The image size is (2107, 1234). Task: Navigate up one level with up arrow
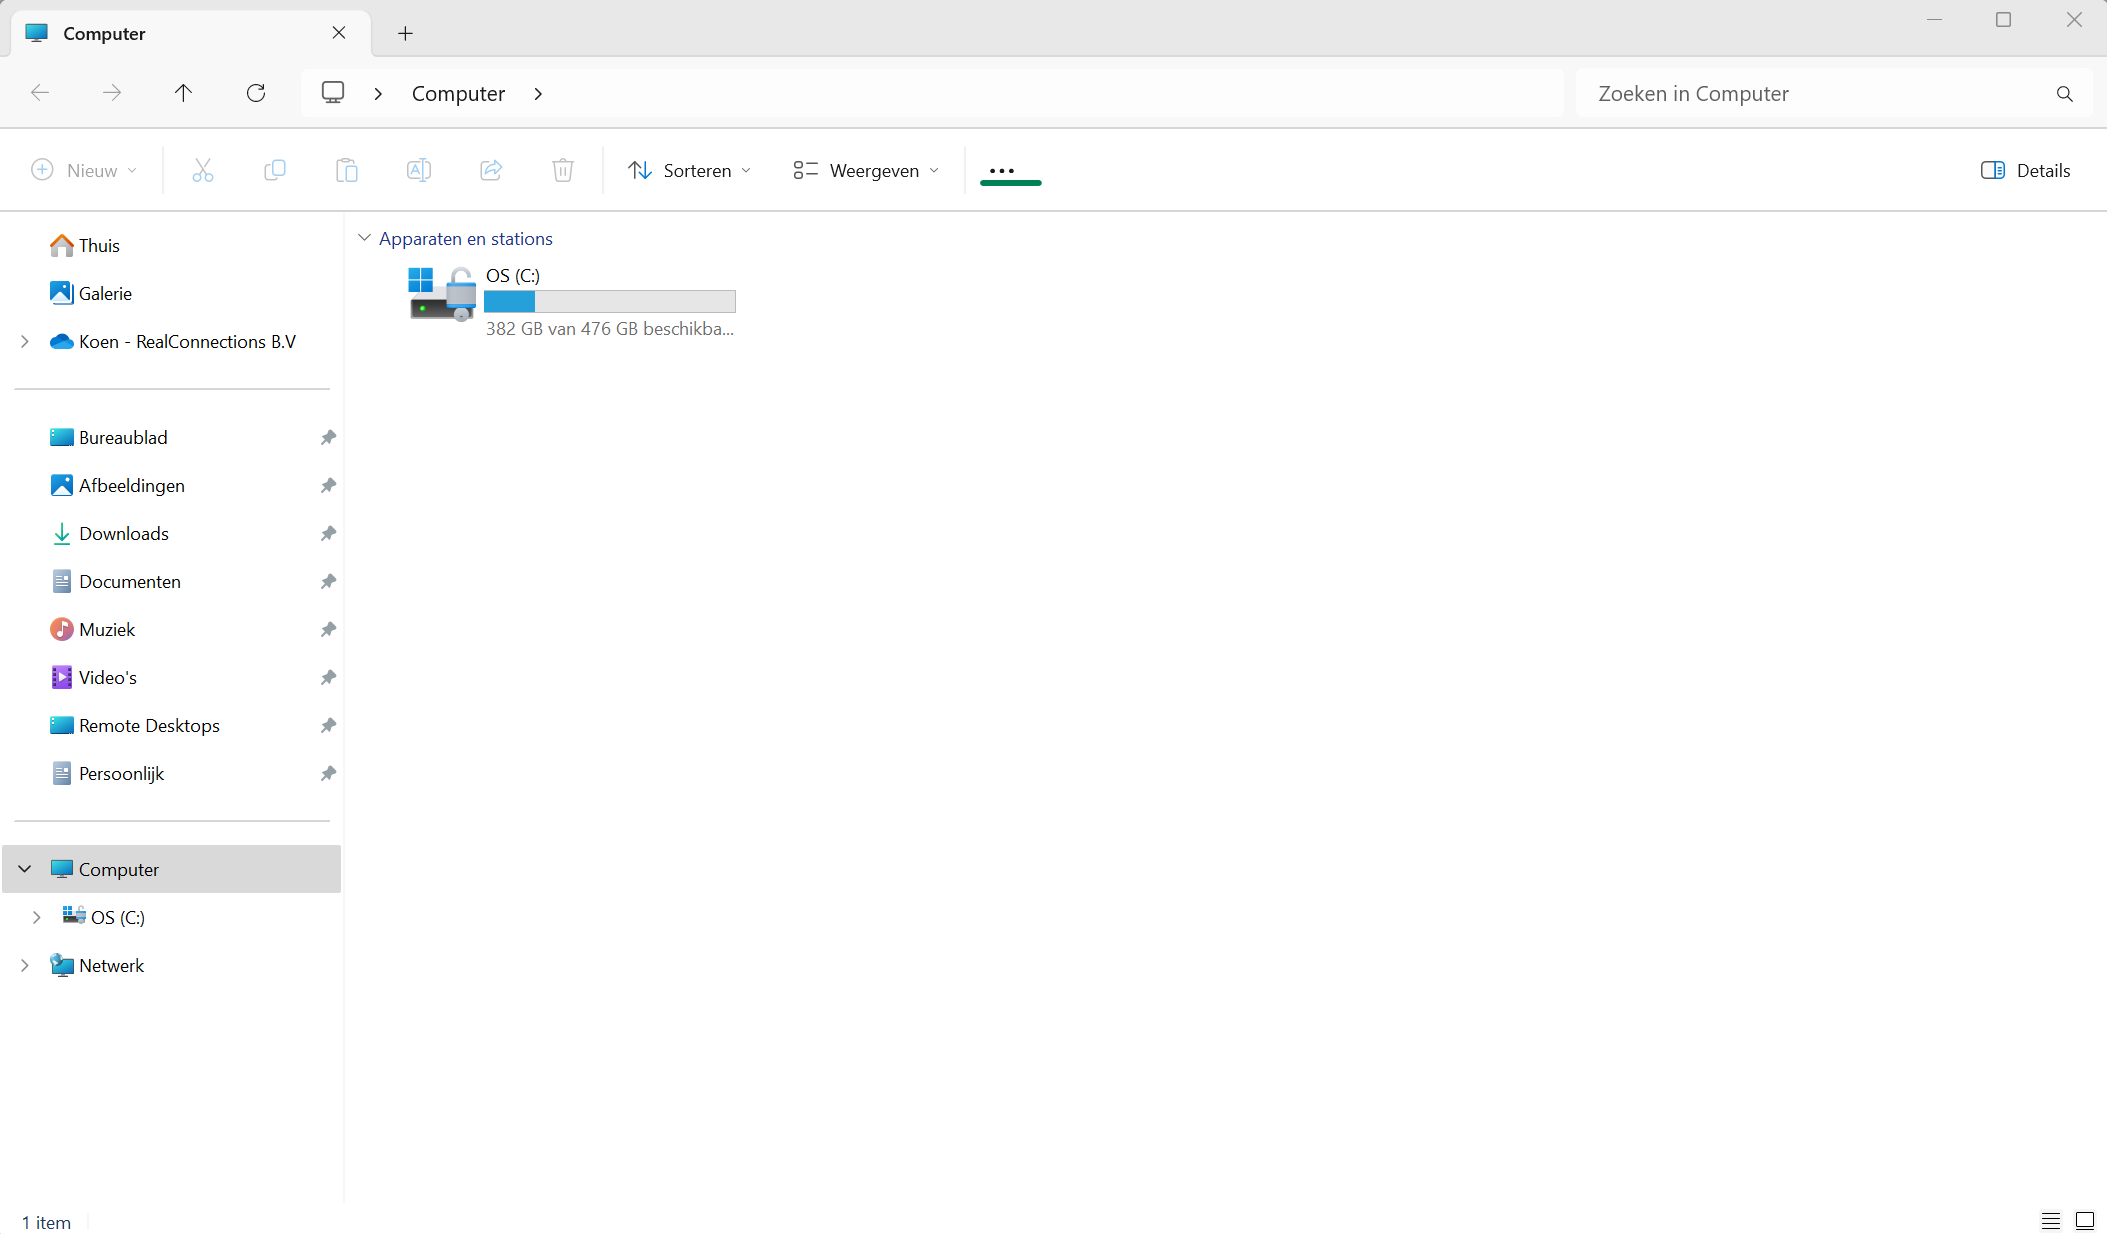click(x=183, y=93)
